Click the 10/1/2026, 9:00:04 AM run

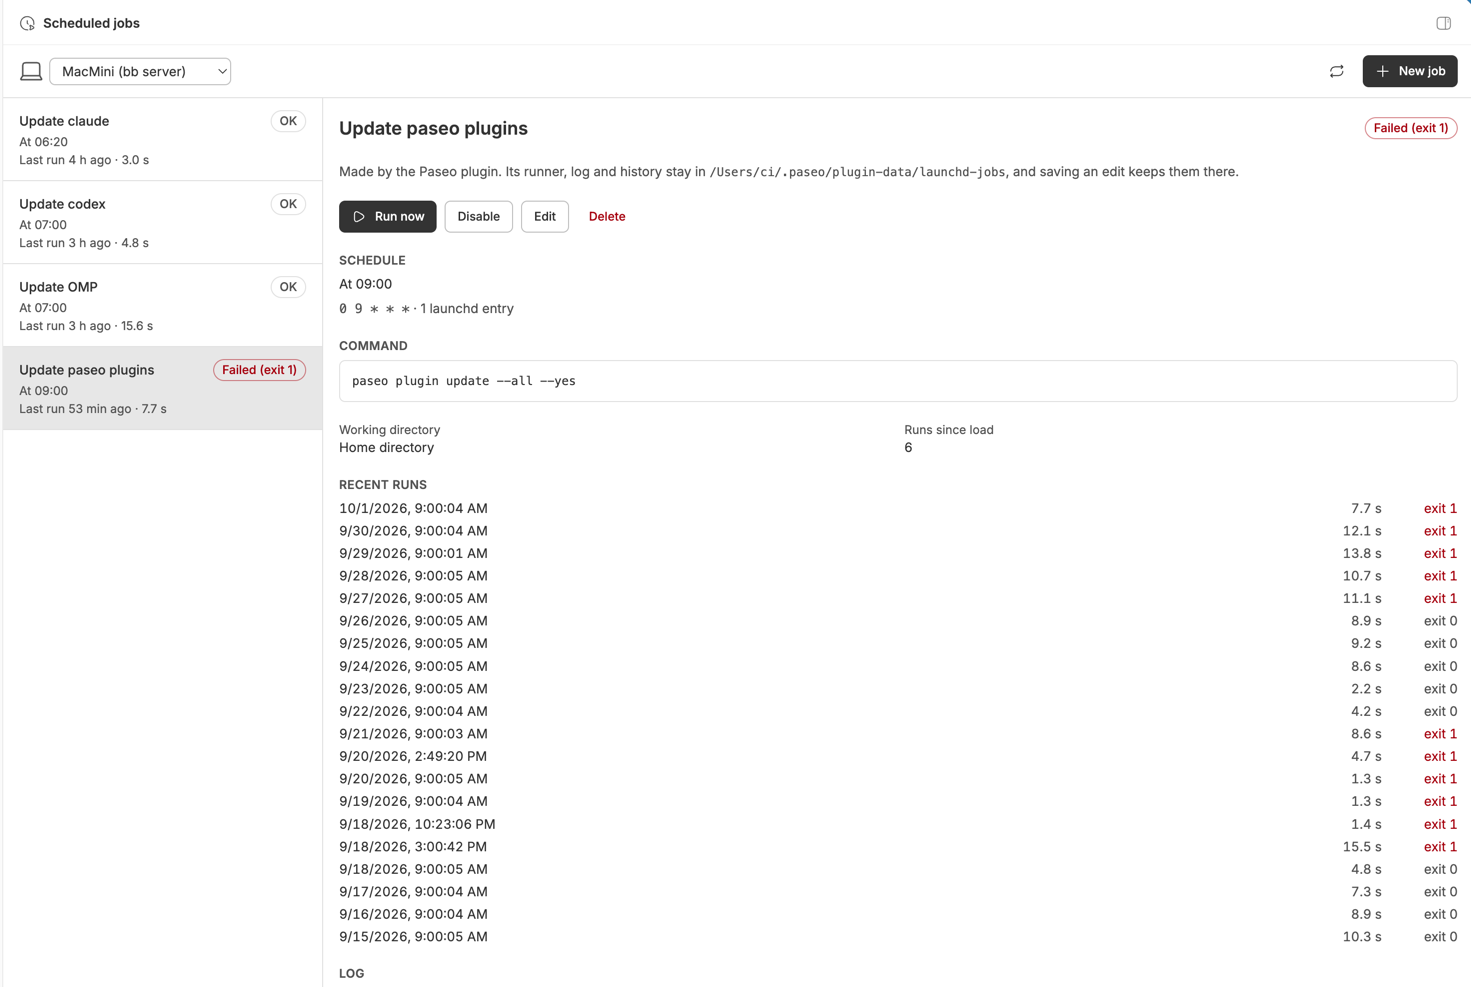pyautogui.click(x=897, y=508)
